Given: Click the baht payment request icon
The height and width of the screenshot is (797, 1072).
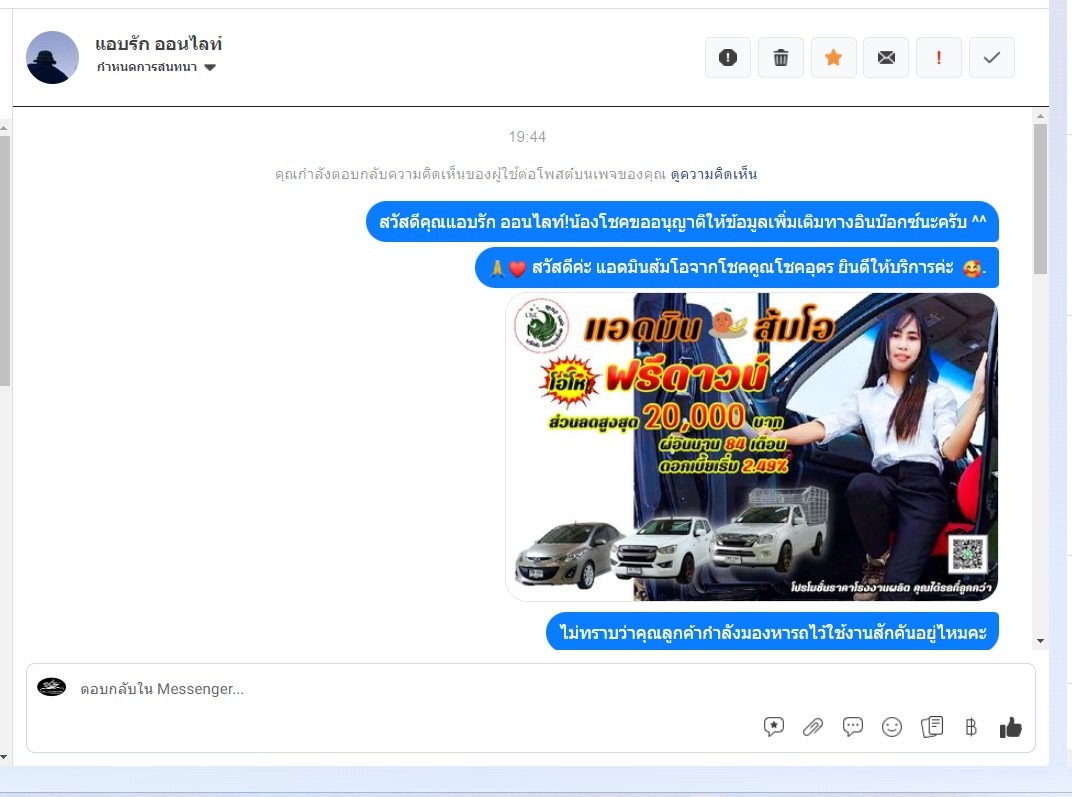Looking at the screenshot, I should point(970,727).
